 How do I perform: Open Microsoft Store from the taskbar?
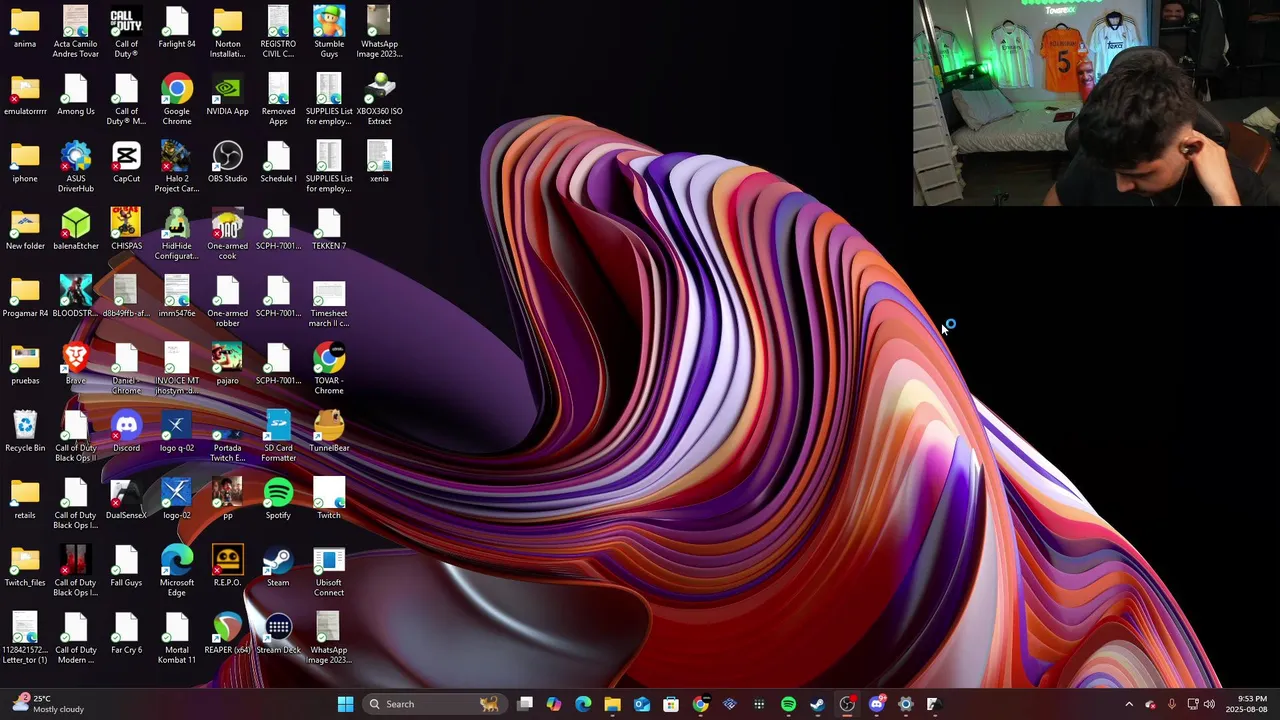coord(671,704)
